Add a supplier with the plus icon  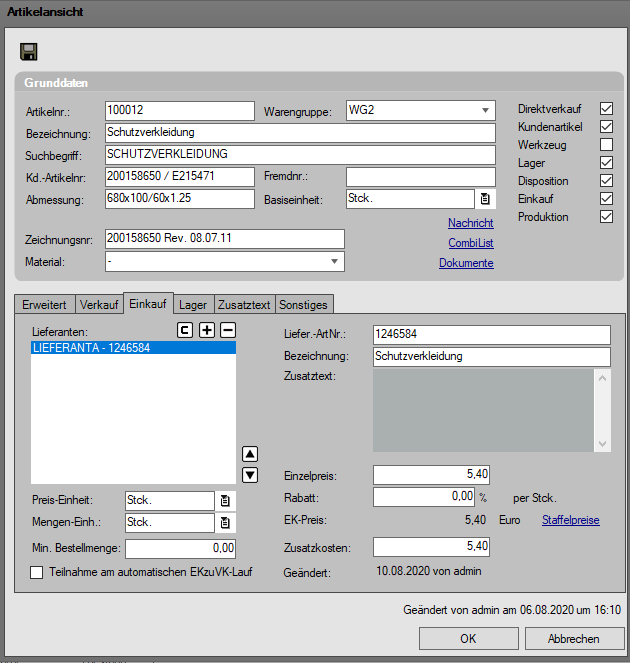coord(207,330)
